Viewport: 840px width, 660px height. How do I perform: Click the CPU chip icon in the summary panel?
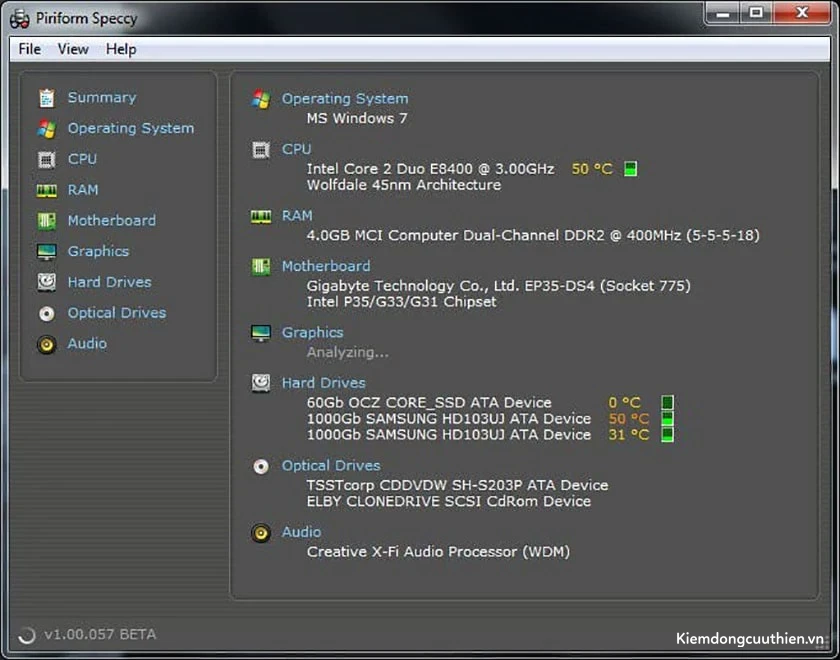coord(261,150)
